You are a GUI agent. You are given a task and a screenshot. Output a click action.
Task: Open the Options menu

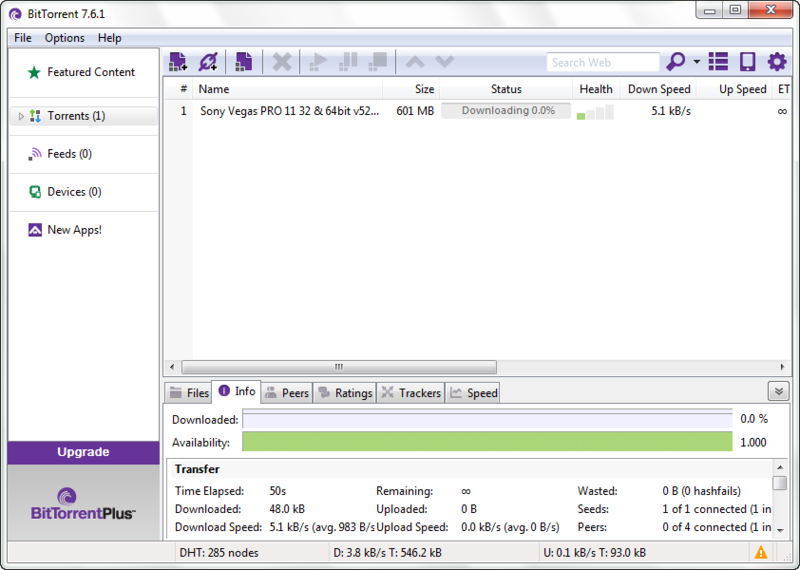[x=64, y=38]
